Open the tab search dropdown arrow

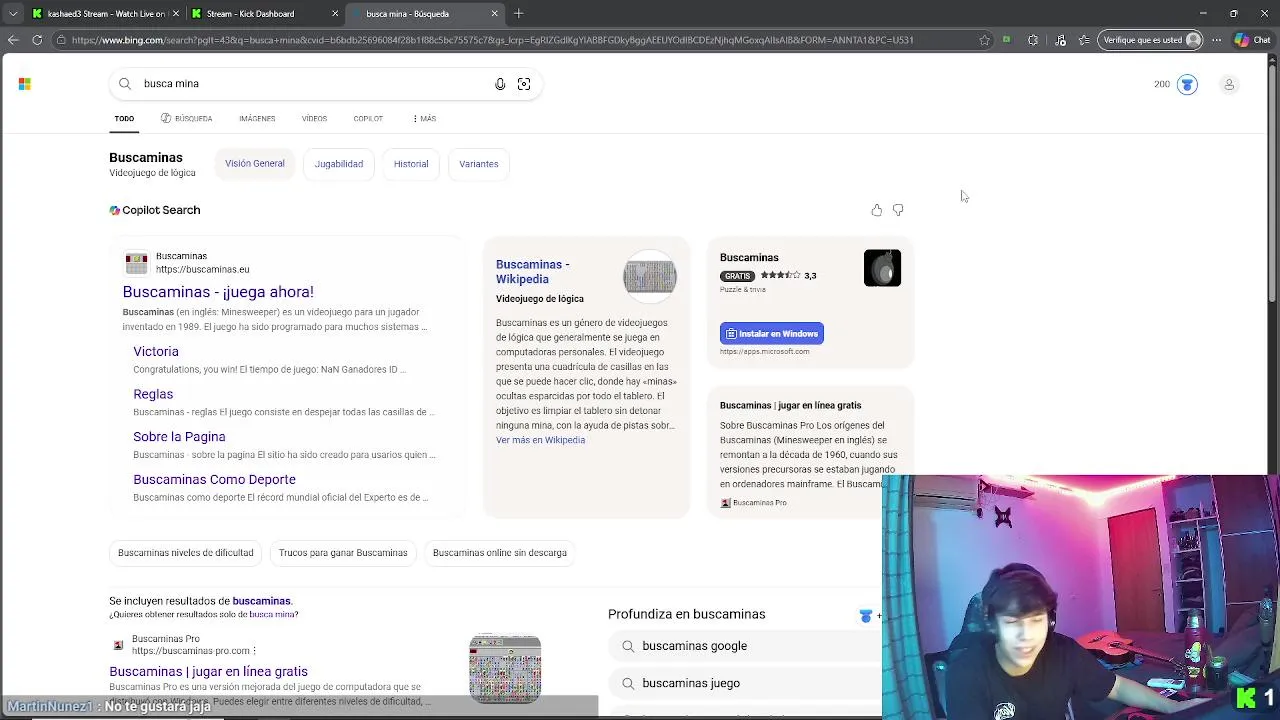tap(13, 14)
